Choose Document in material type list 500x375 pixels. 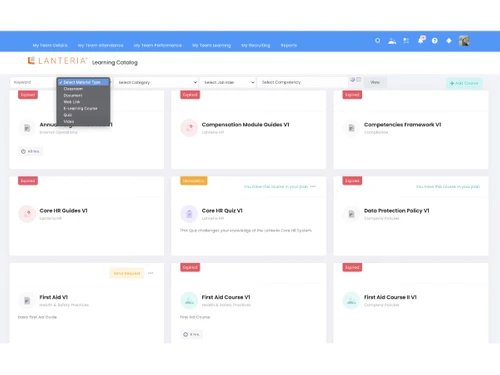[x=83, y=95]
